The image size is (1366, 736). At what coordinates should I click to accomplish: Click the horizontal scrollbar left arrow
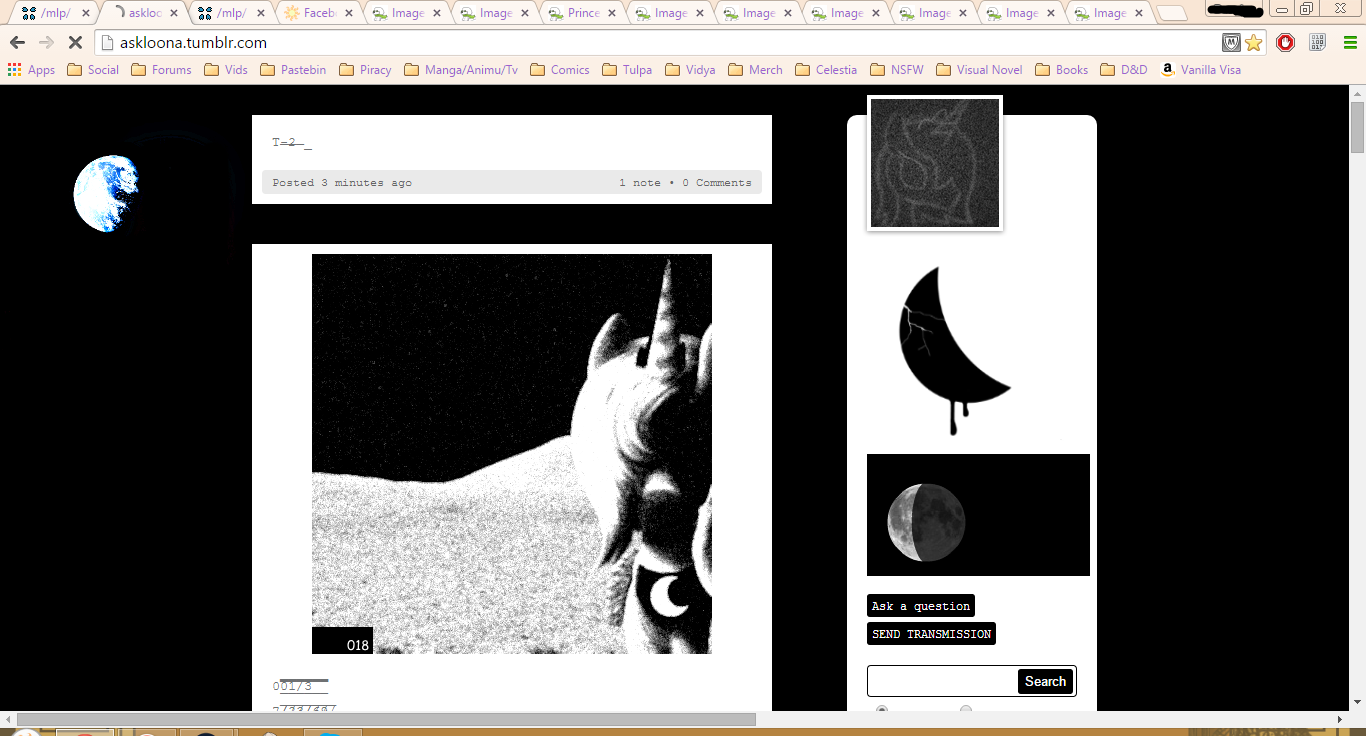coord(8,719)
